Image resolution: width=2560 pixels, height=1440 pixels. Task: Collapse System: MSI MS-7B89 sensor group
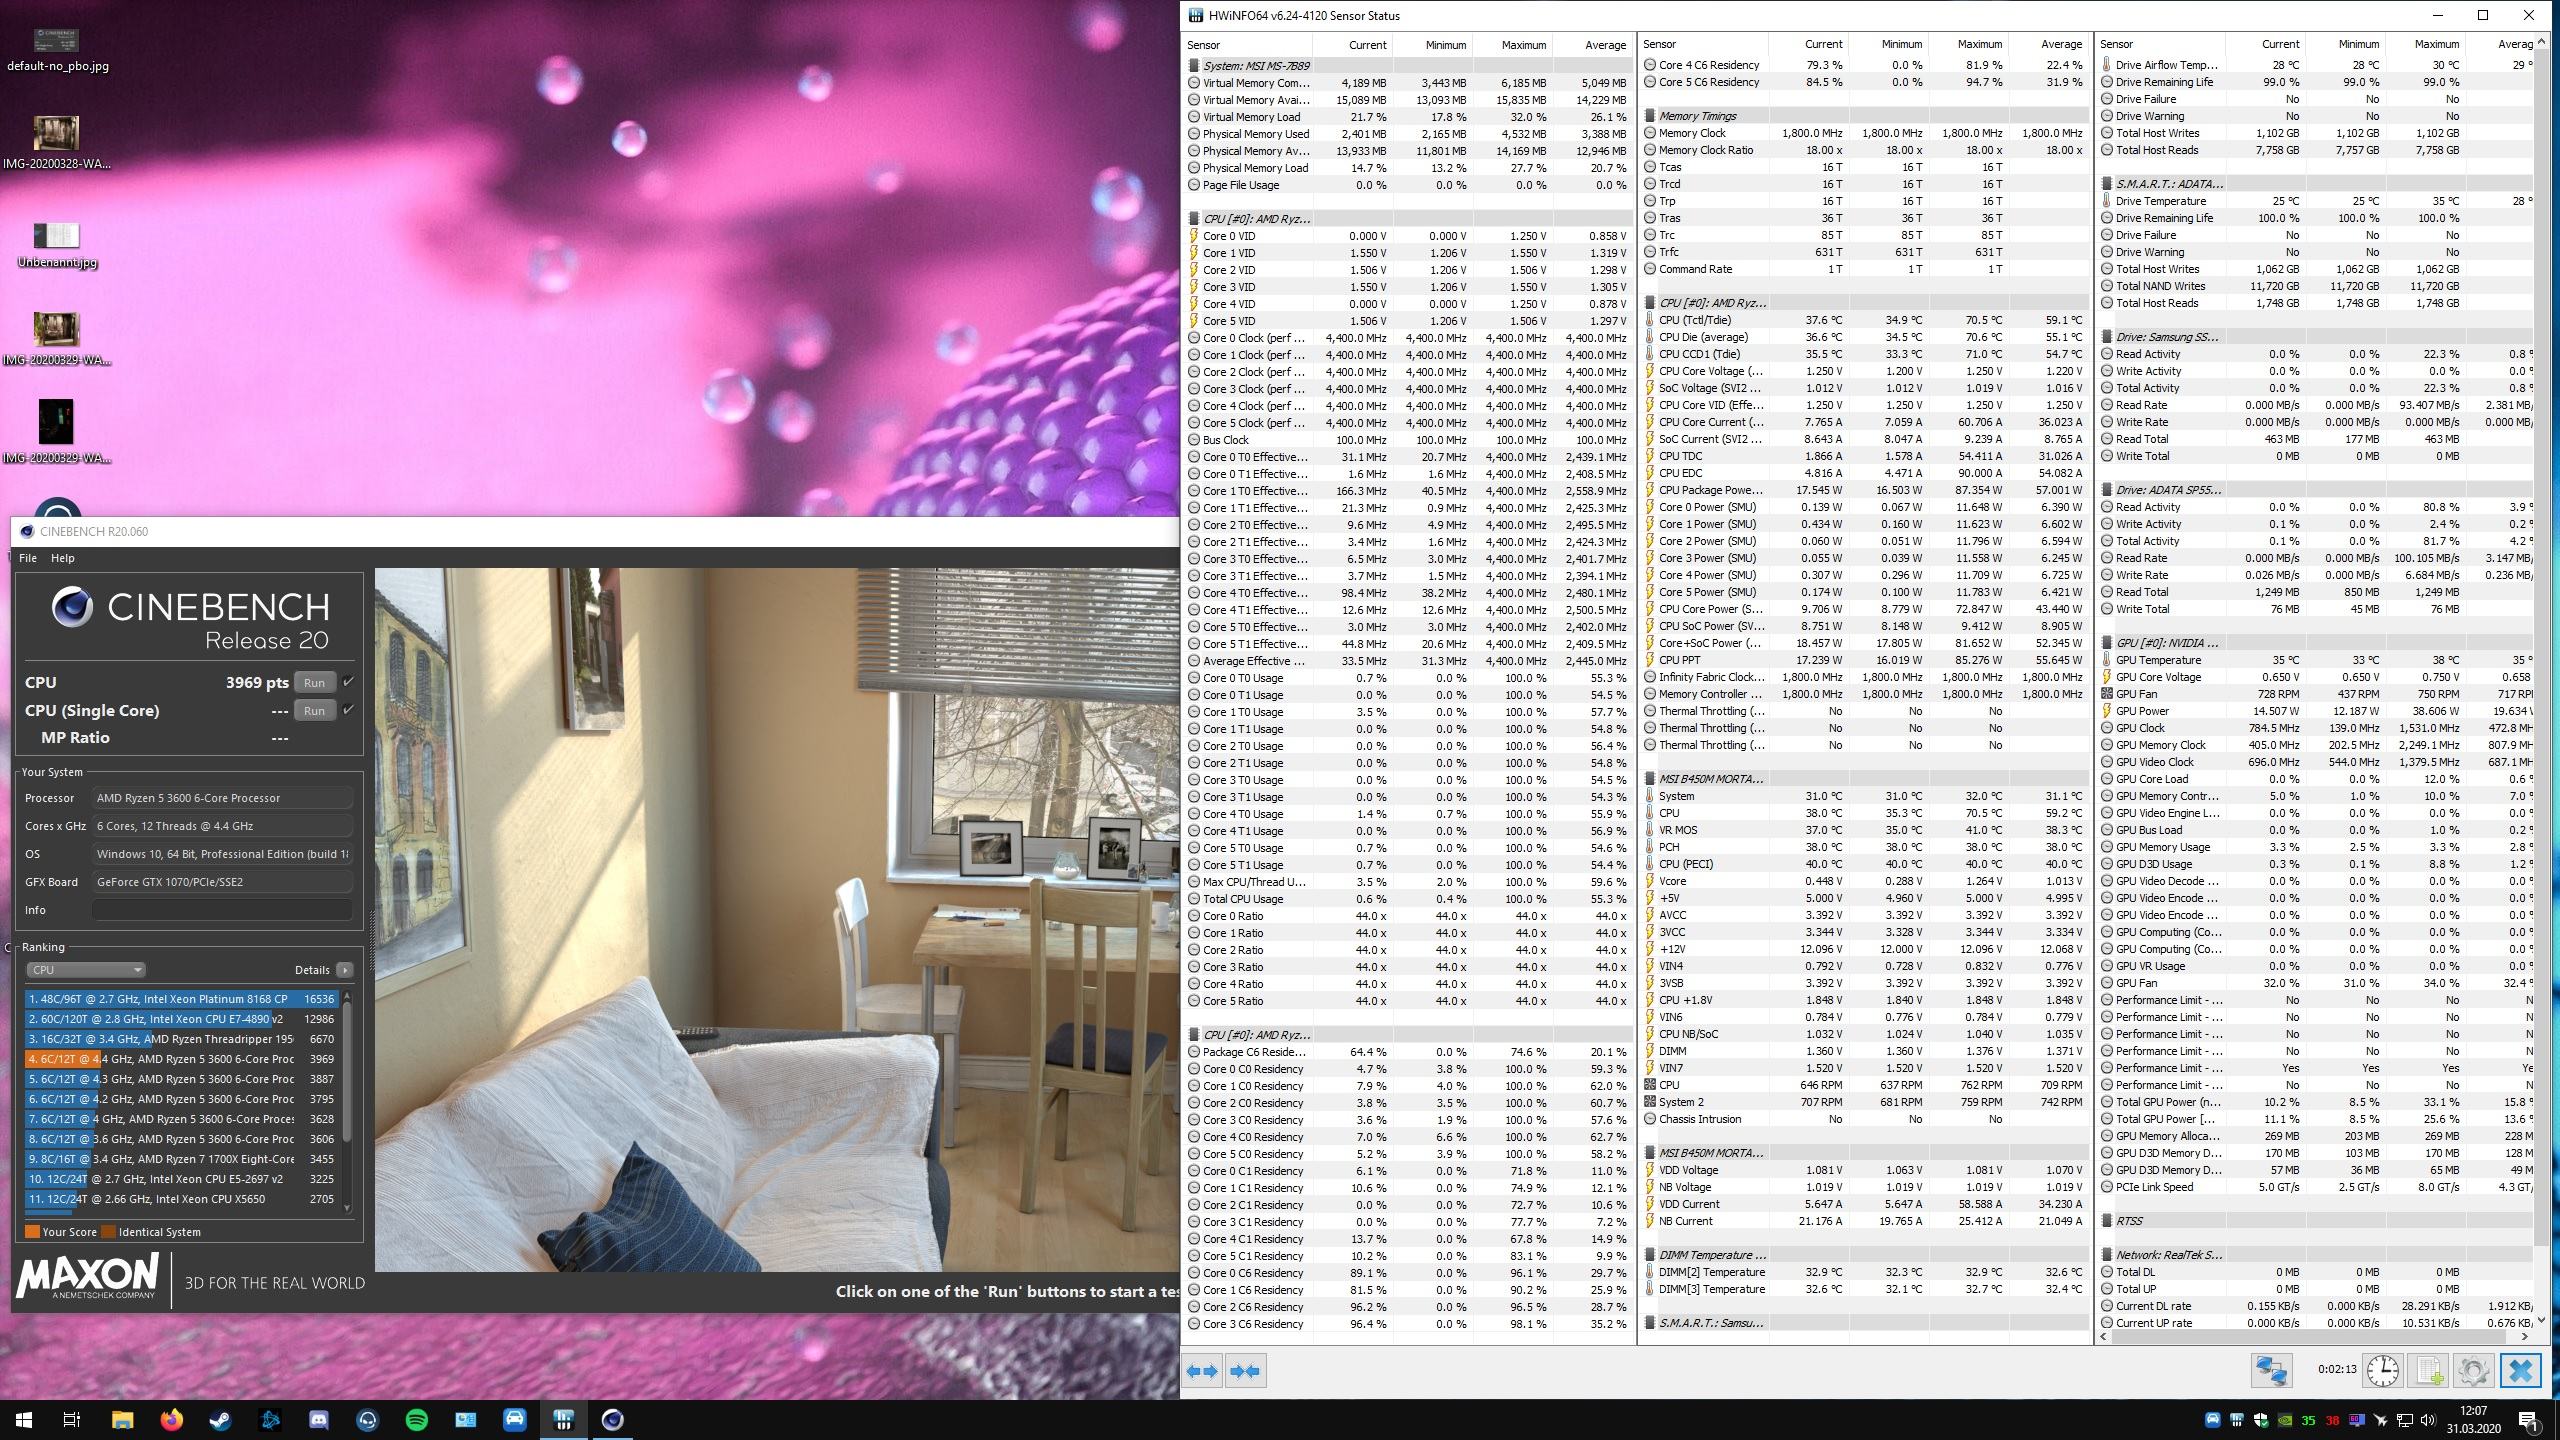1256,66
